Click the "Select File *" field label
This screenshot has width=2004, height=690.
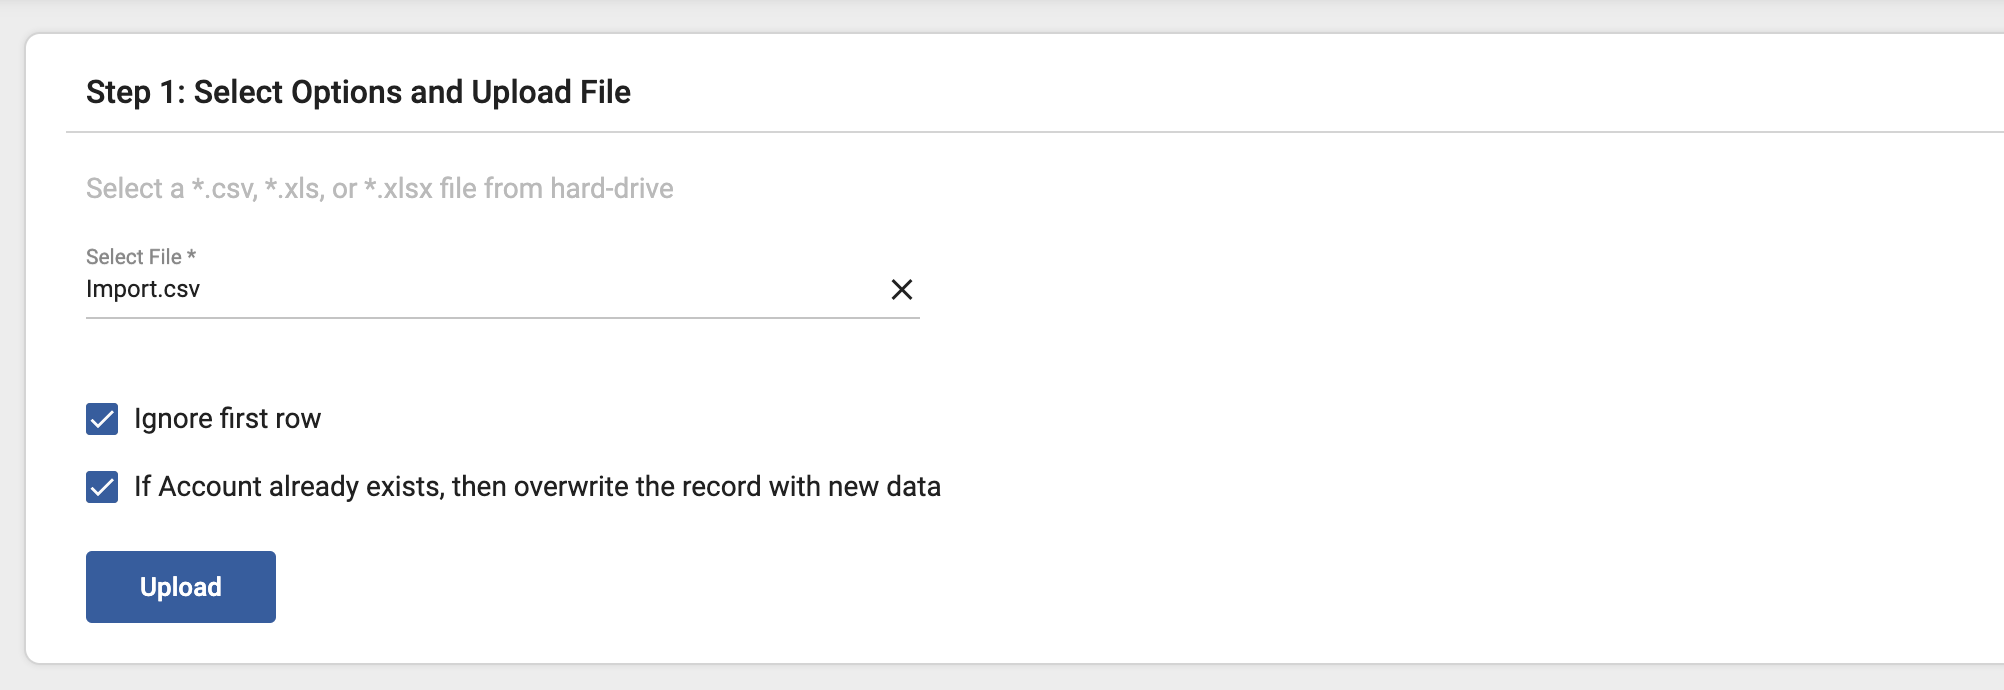141,257
